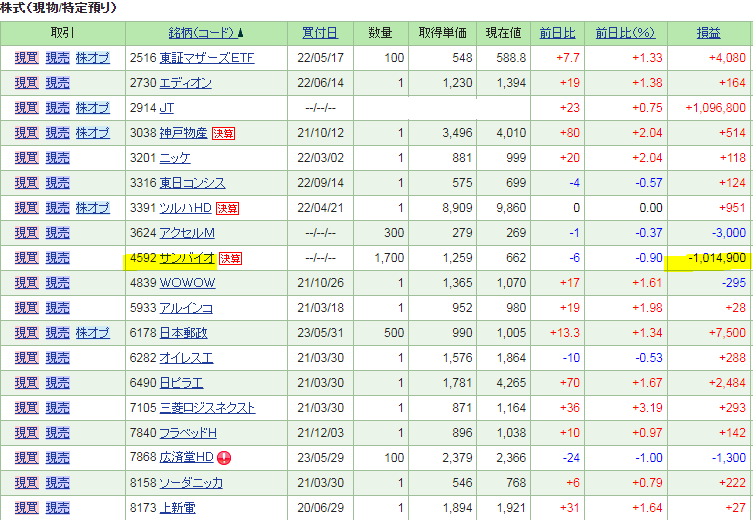Open the エディオン stock link
The image size is (753, 520).
point(185,83)
